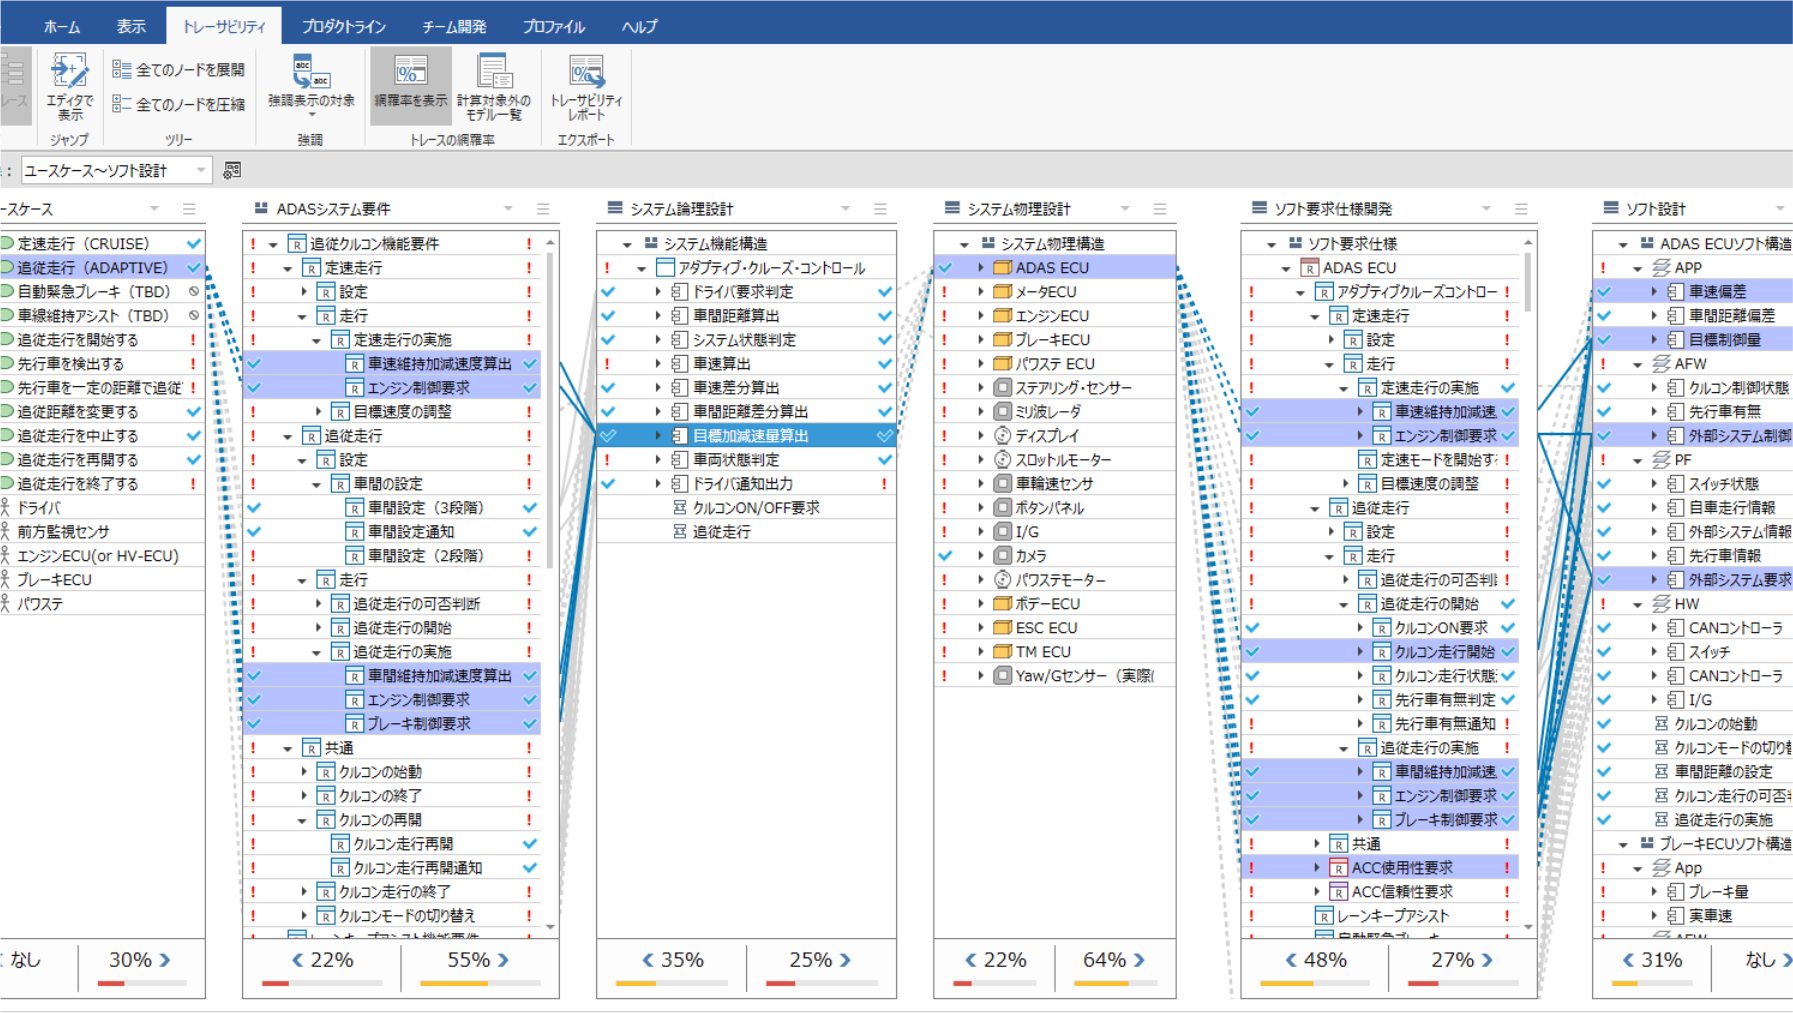Screen dimensions: 1793x1013
Task: Click the settings icon beside the route combo box
Action: (232, 171)
